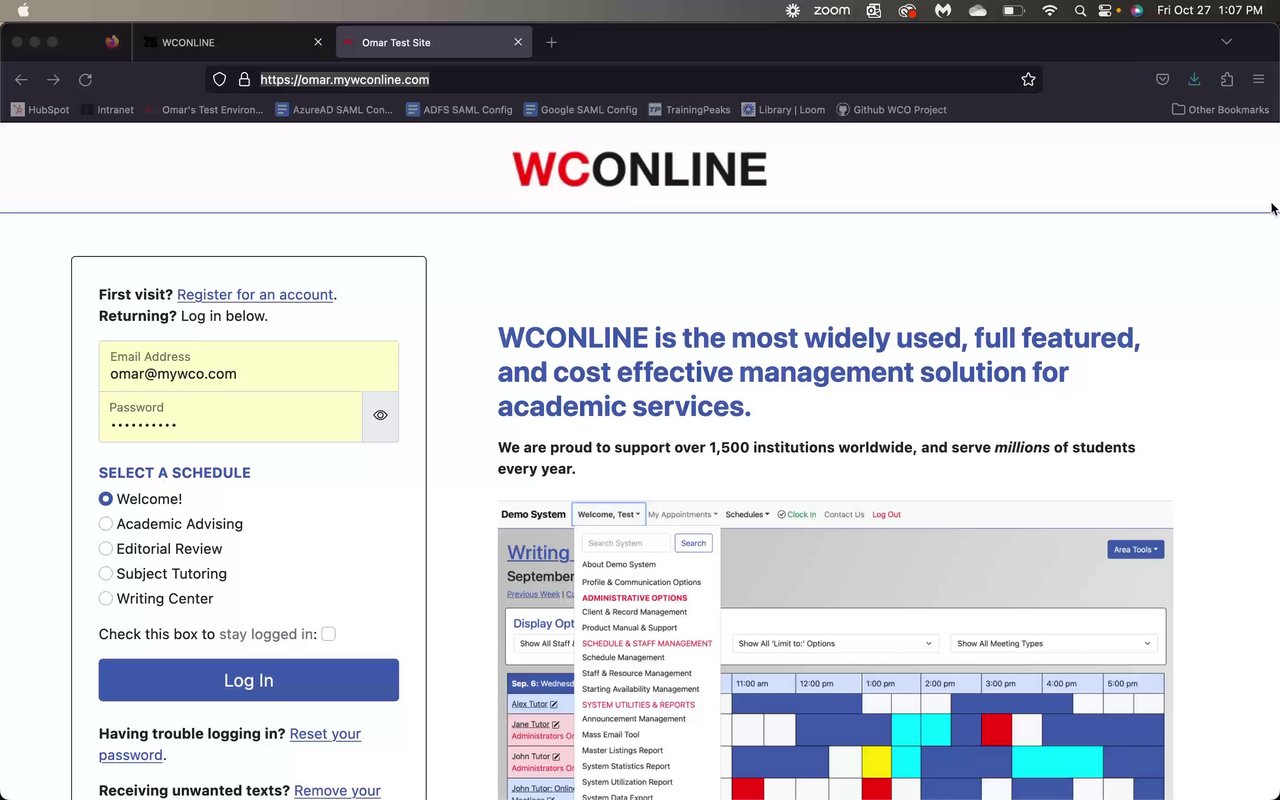
Task: Open the Other Bookmarks folder
Action: [x=1220, y=110]
